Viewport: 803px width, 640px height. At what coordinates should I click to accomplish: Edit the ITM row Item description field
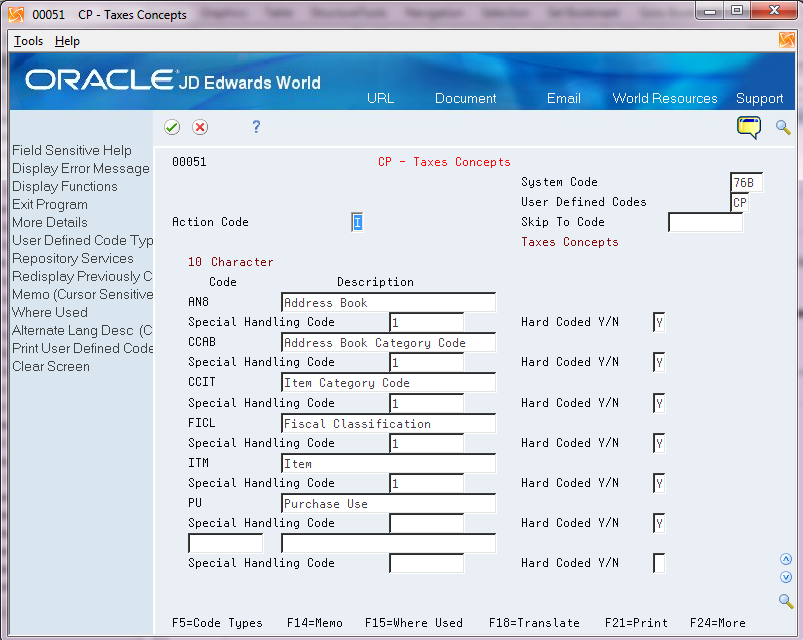[389, 463]
